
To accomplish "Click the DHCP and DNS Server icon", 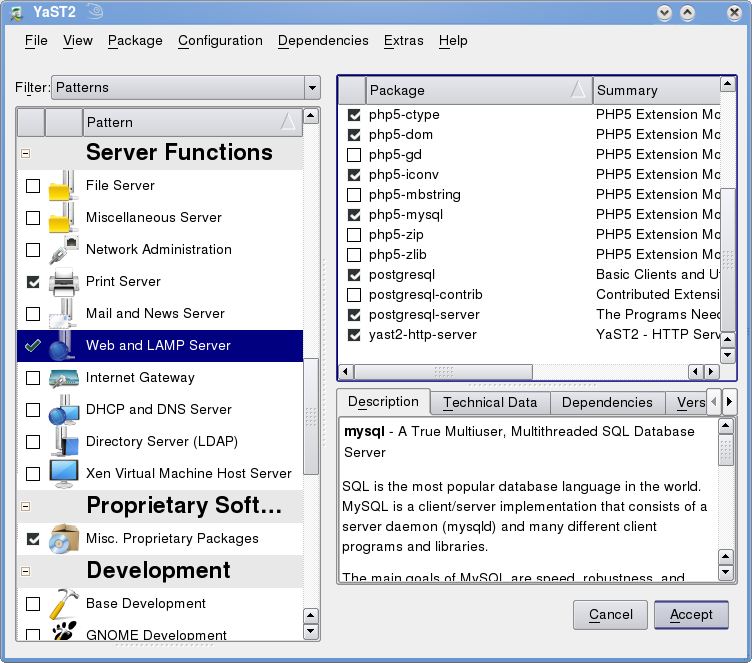I will coord(63,410).
